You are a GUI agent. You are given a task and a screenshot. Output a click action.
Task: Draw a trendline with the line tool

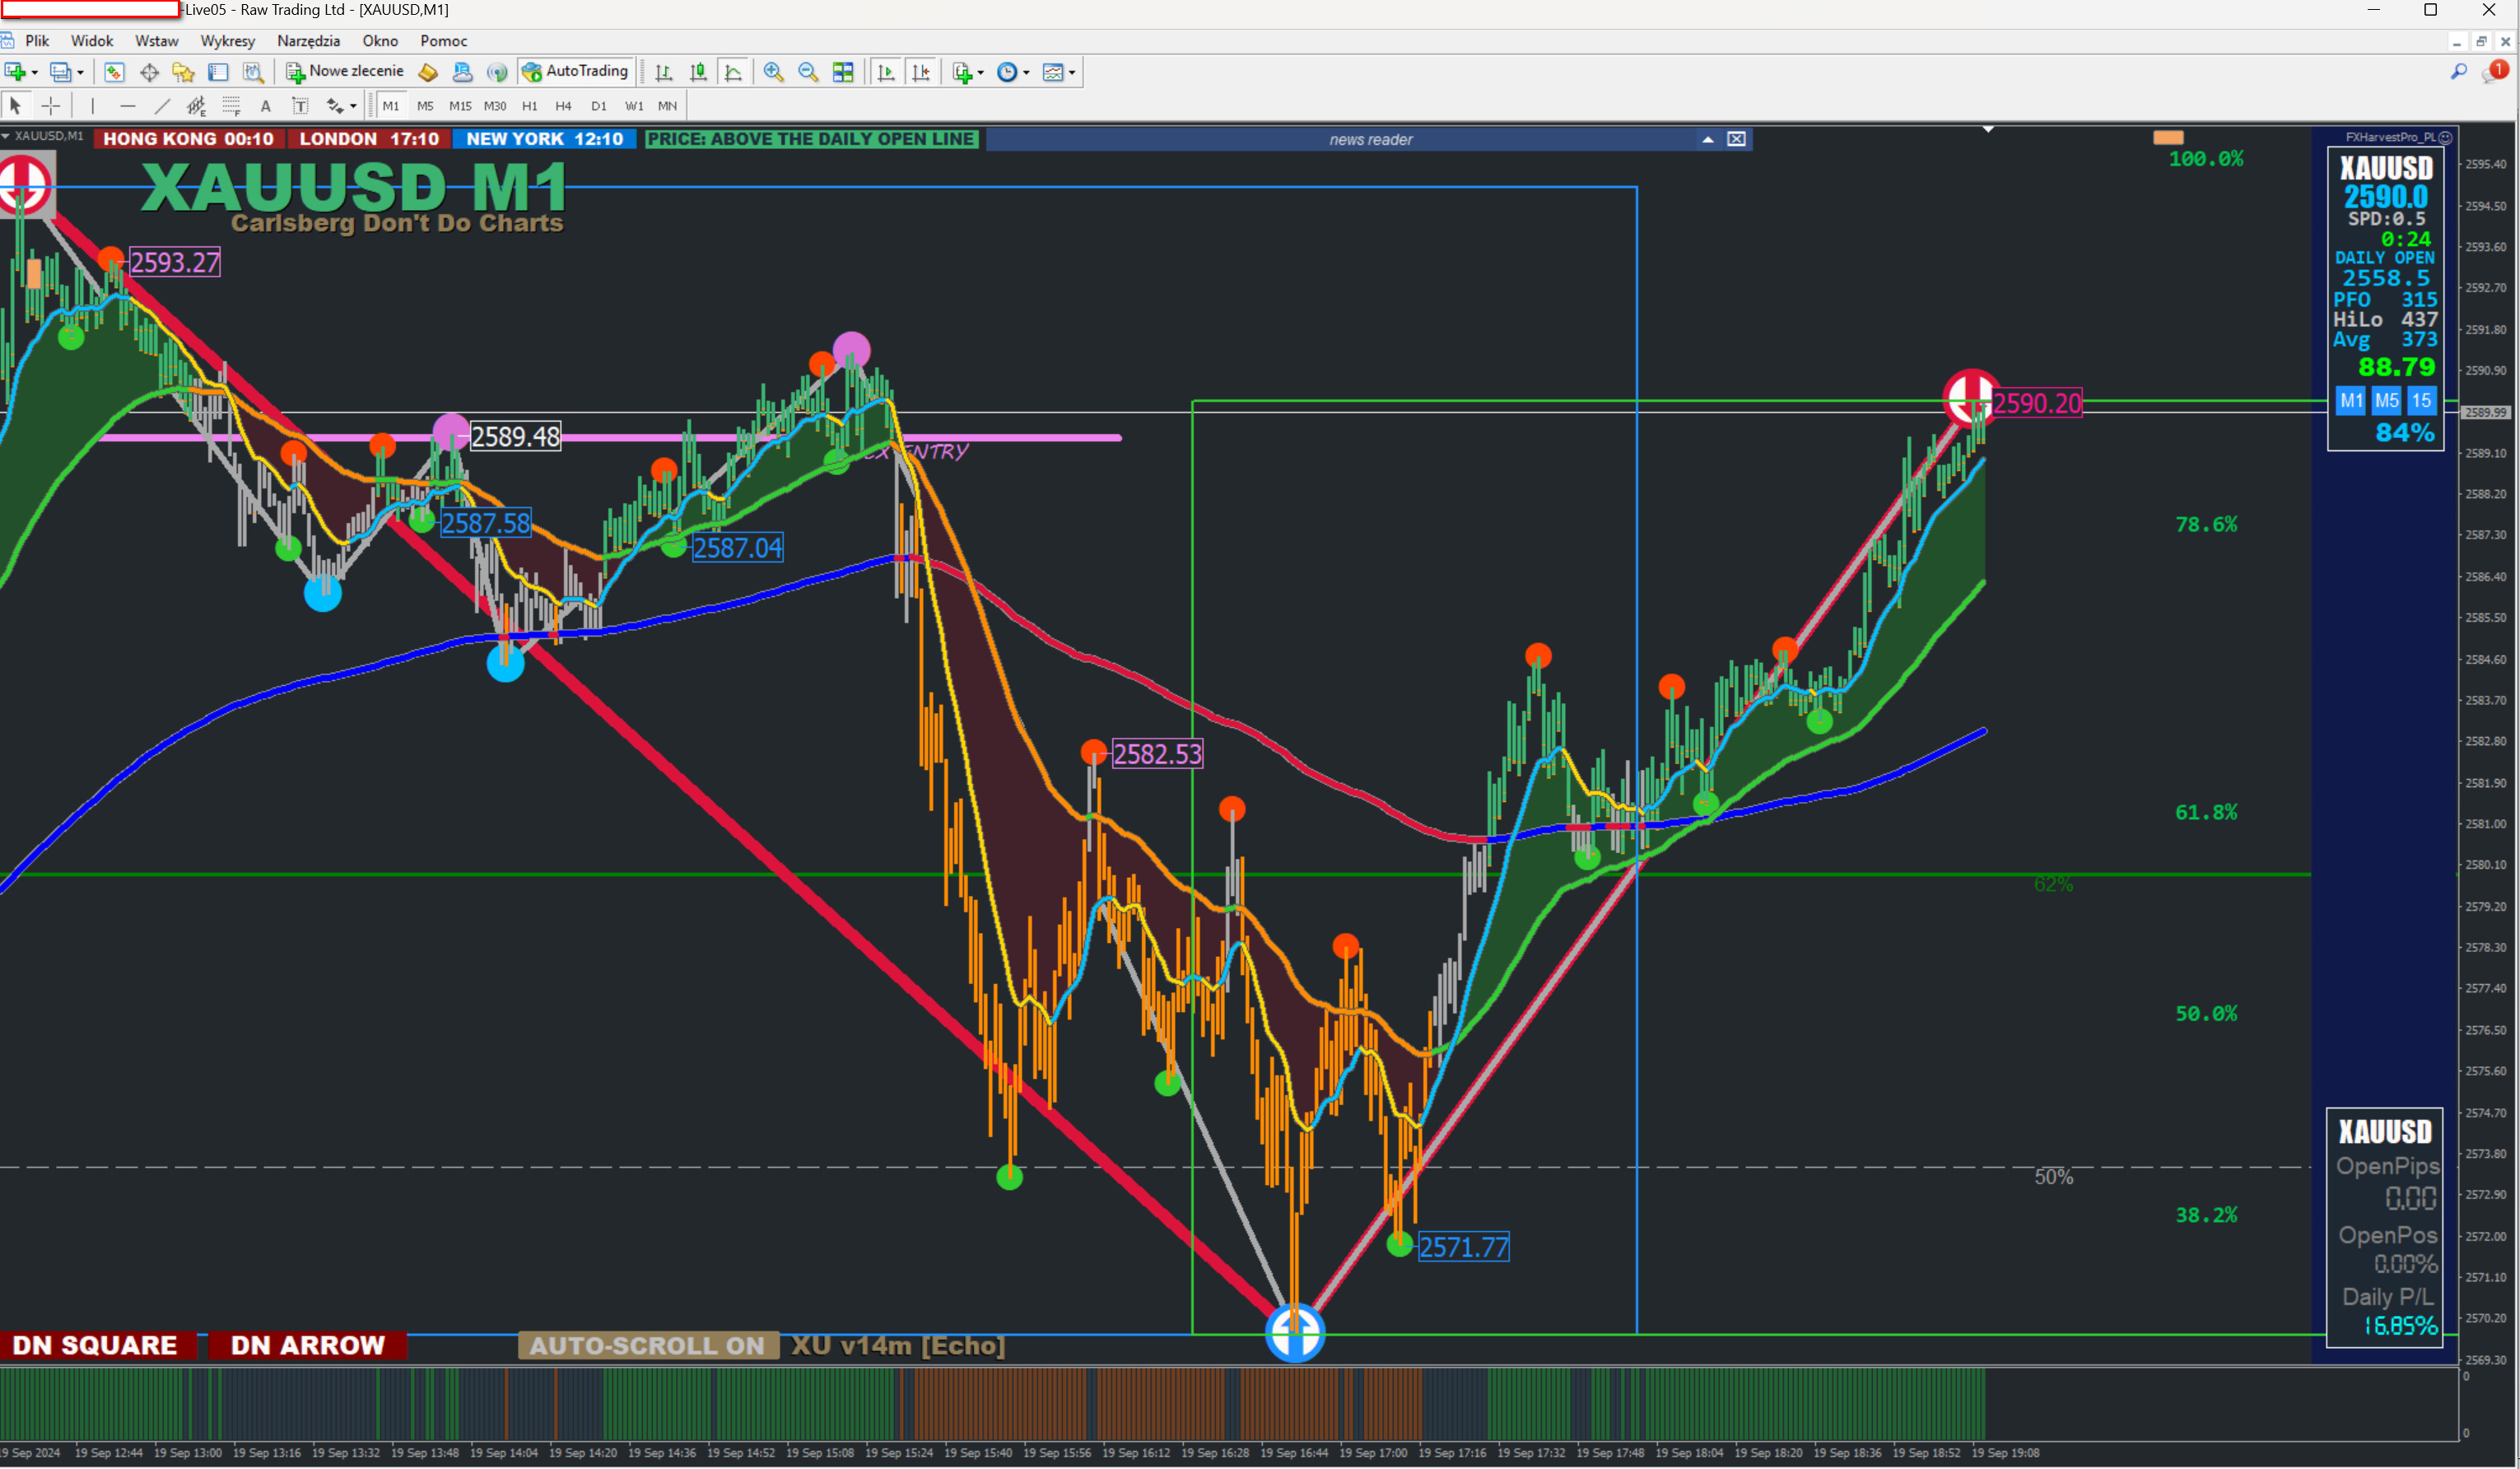pyautogui.click(x=162, y=106)
